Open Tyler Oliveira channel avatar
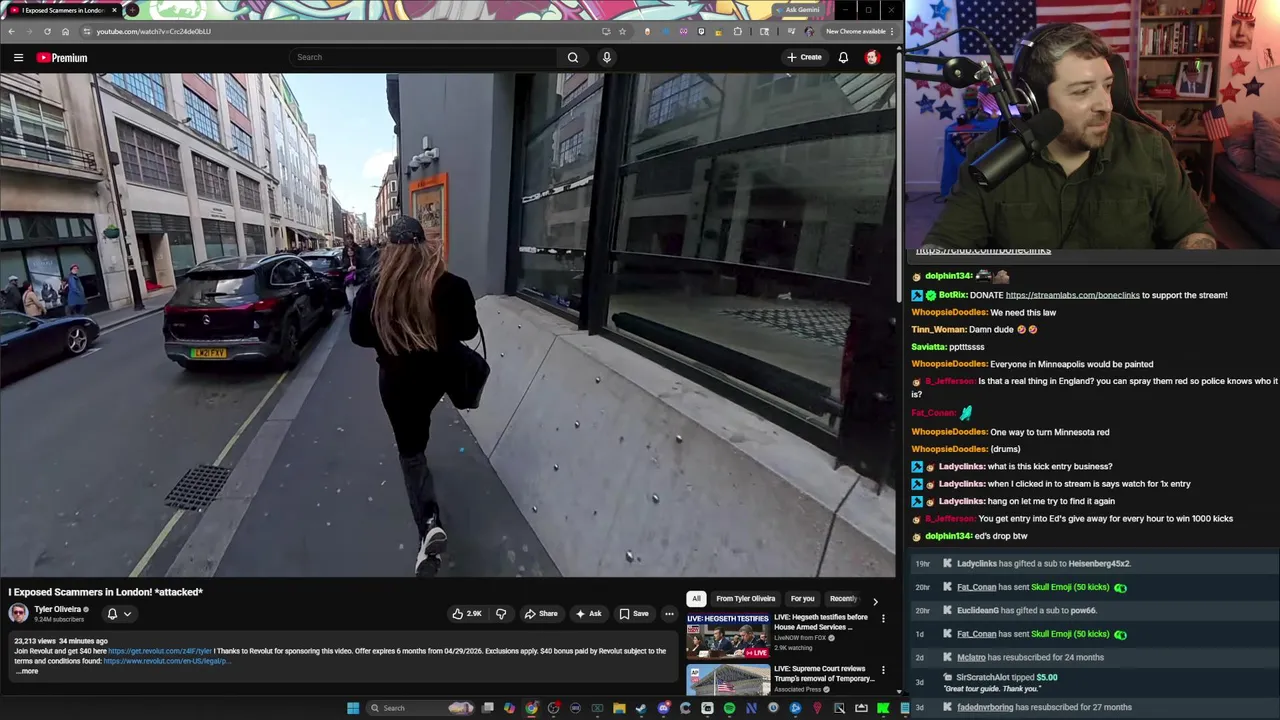 coord(19,613)
